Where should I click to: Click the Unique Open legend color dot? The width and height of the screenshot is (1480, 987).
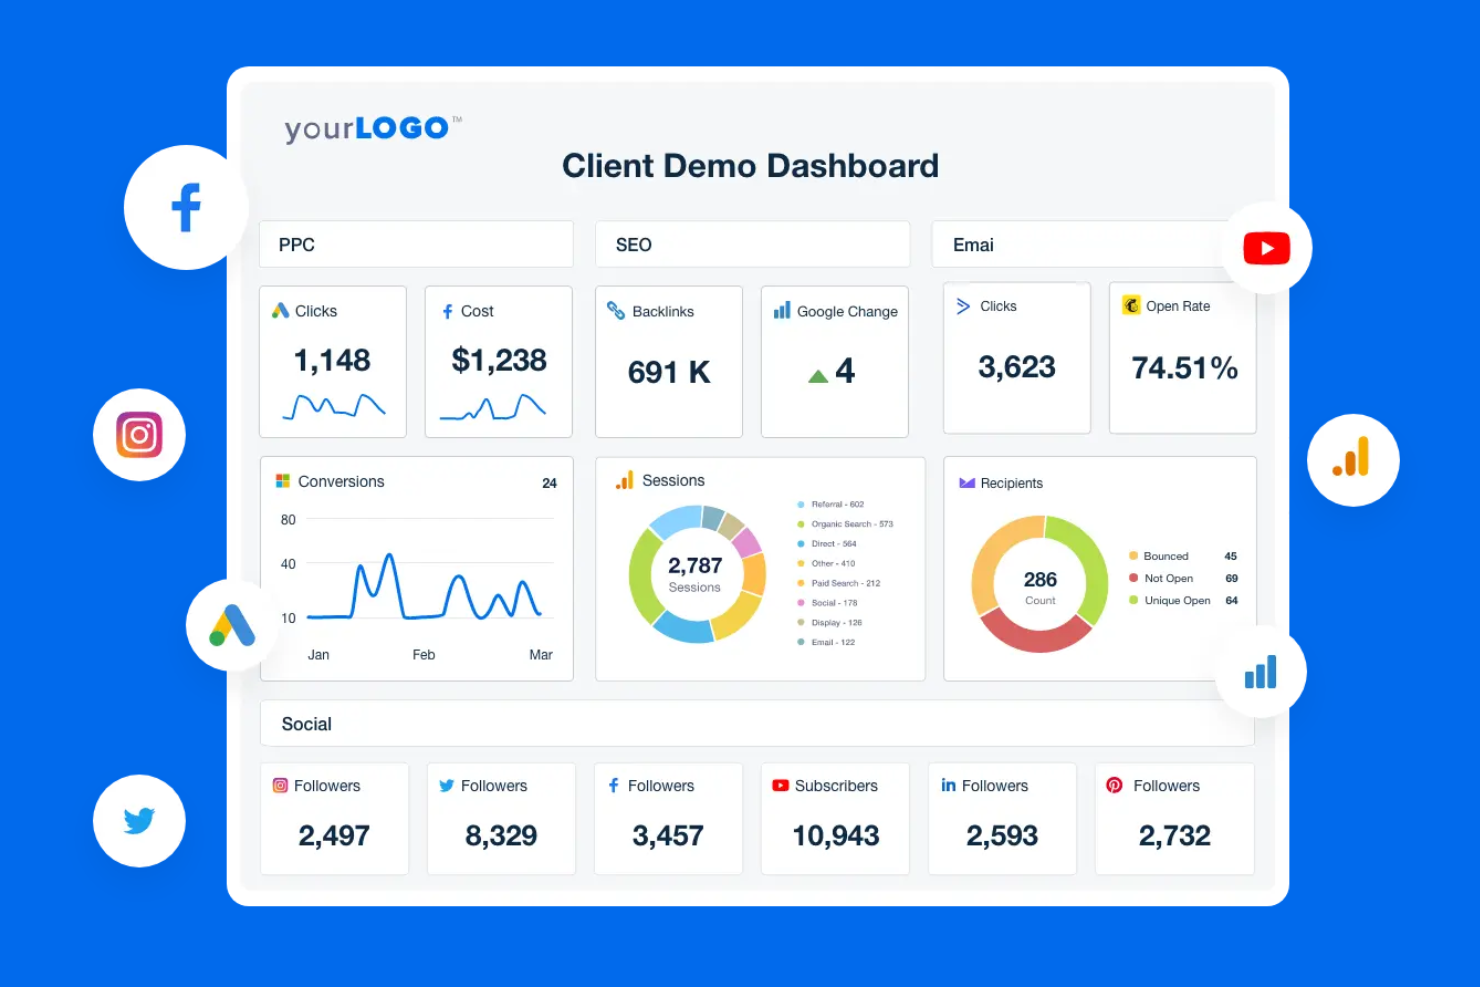[x=1134, y=600]
